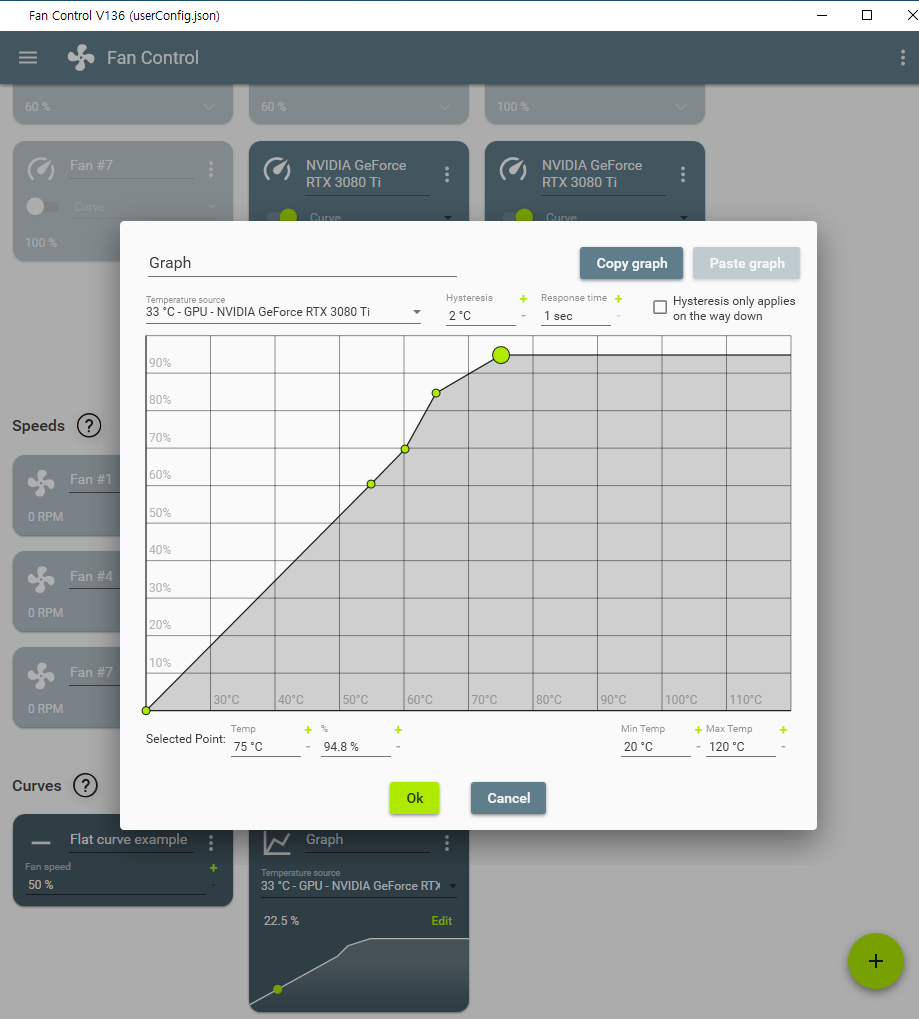Viewport: 919px width, 1019px height.
Task: Click Edit on the Graph curve card
Action: click(441, 921)
